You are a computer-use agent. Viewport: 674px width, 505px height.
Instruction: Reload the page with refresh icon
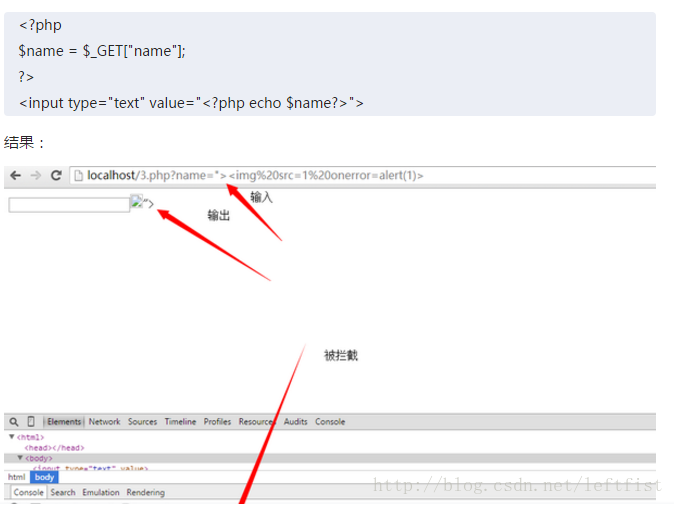tap(56, 176)
